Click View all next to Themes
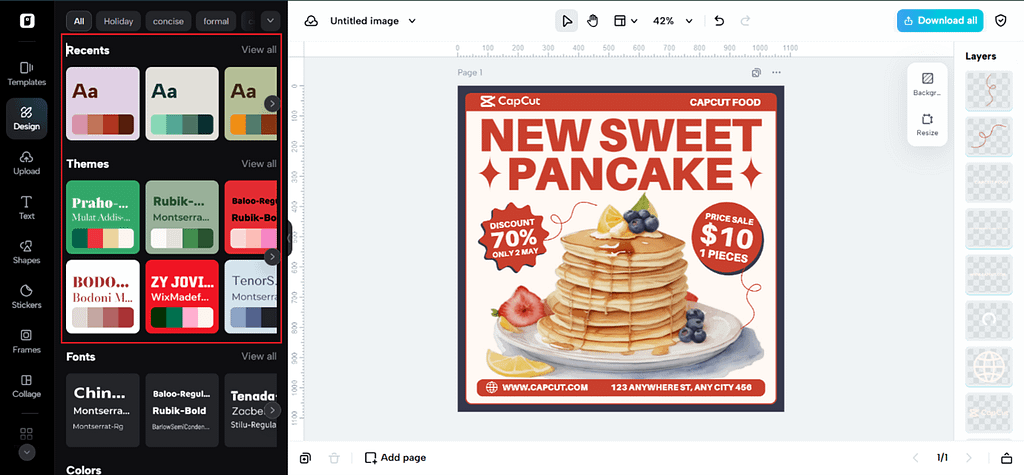 click(x=258, y=163)
